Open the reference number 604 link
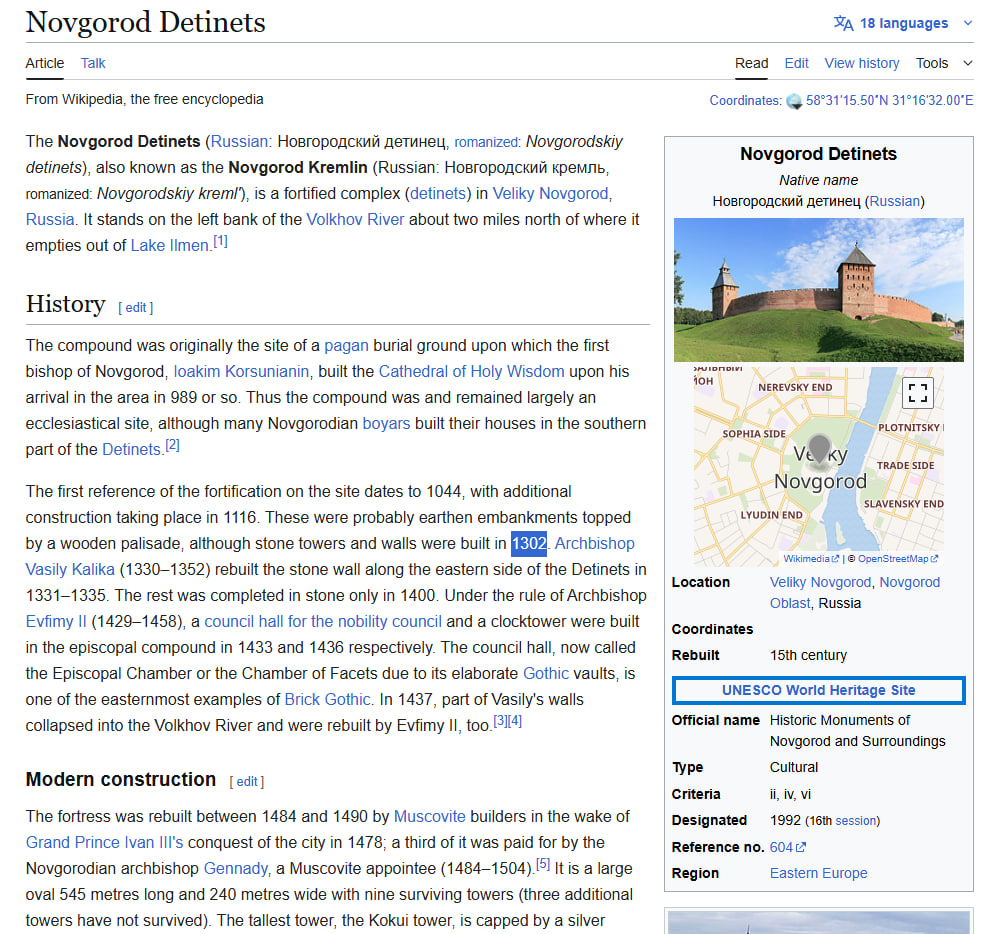 [x=781, y=847]
